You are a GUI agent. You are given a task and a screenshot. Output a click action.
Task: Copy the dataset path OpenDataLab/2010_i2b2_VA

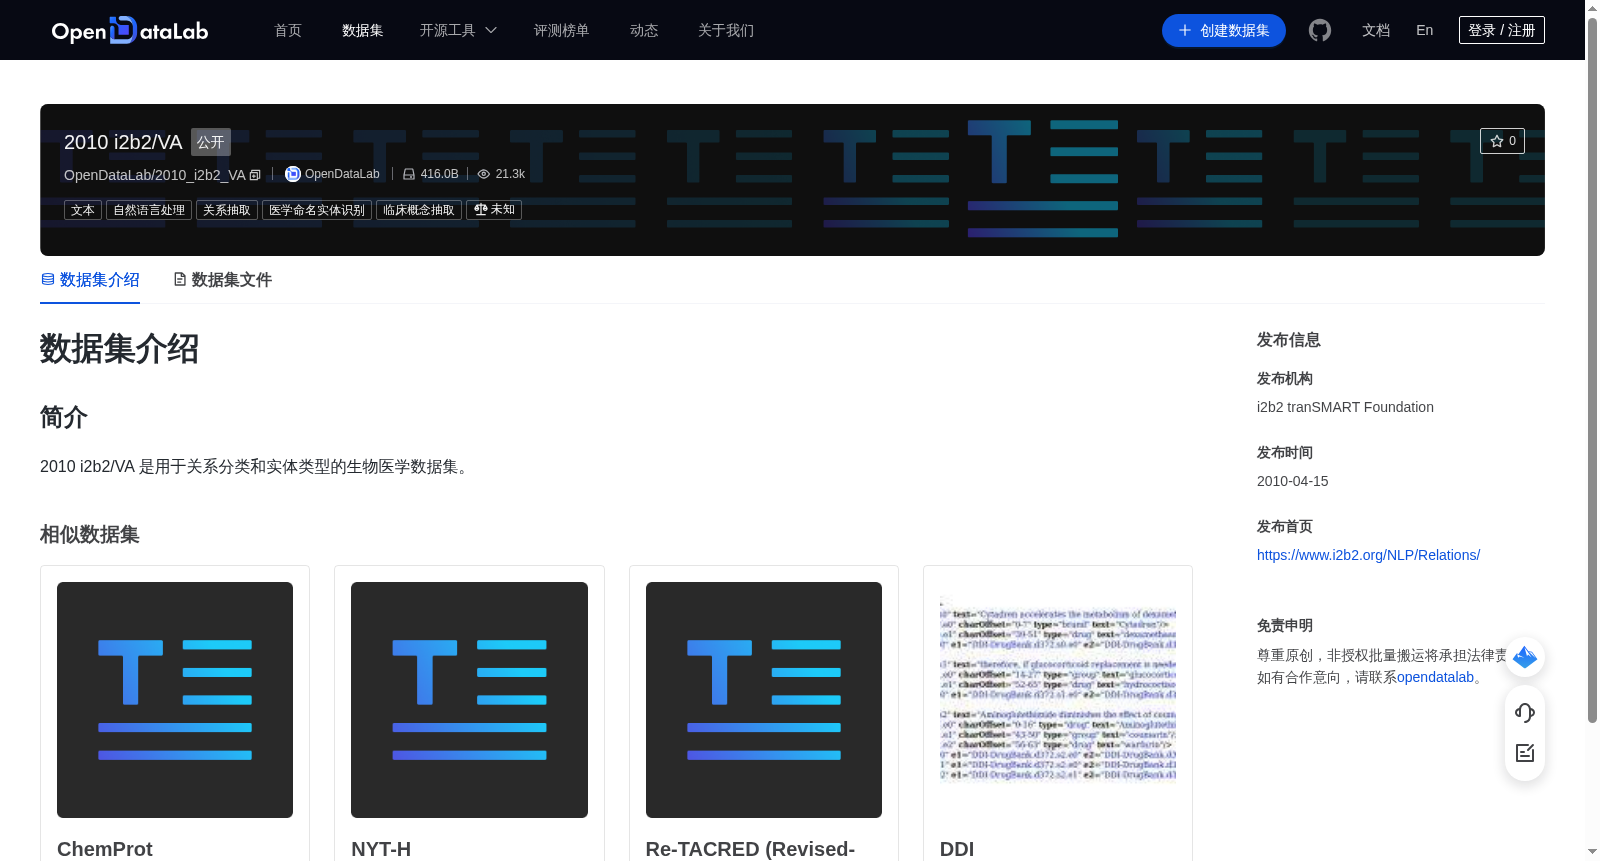click(x=255, y=175)
